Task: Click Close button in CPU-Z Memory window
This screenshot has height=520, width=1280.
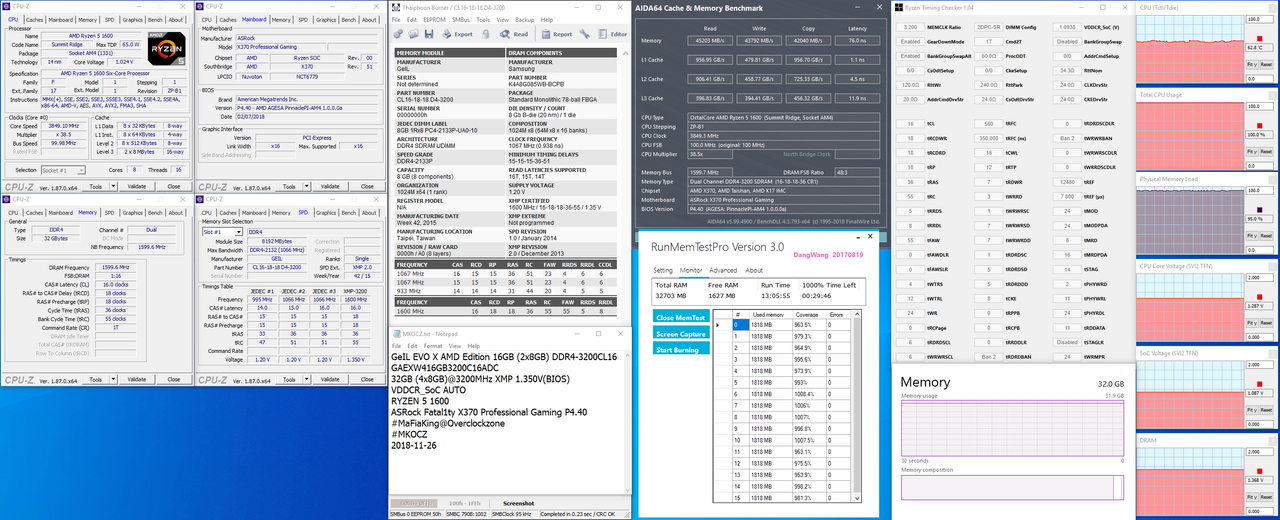Action: [x=176, y=381]
